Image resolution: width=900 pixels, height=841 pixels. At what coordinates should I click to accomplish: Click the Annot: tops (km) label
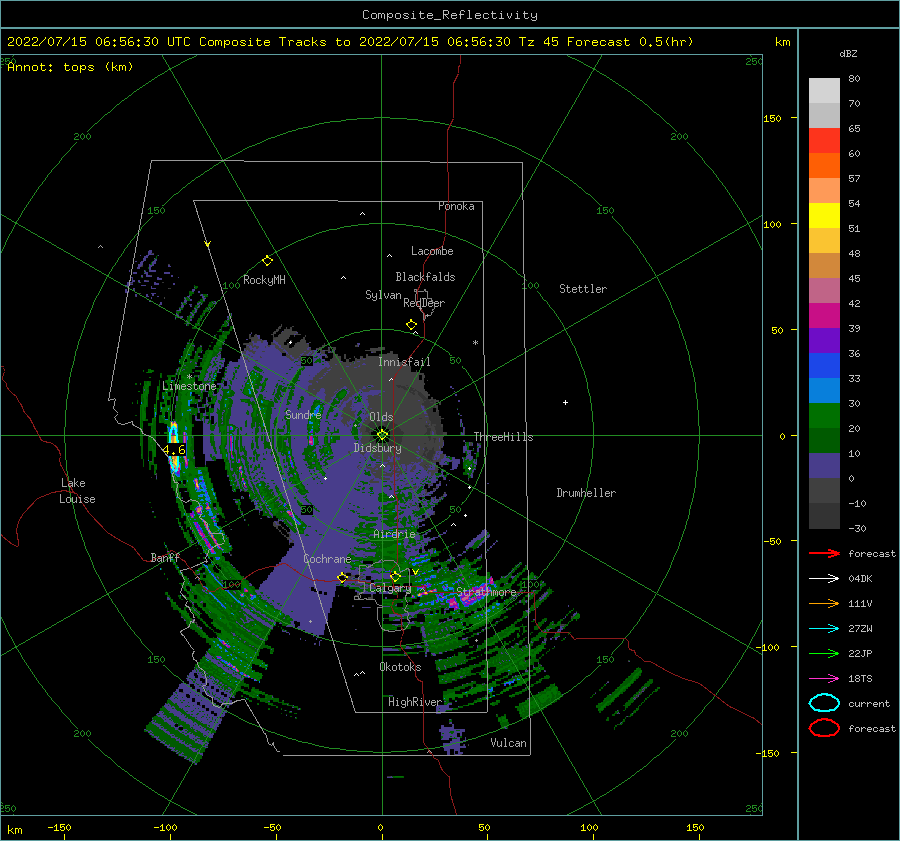tap(70, 67)
